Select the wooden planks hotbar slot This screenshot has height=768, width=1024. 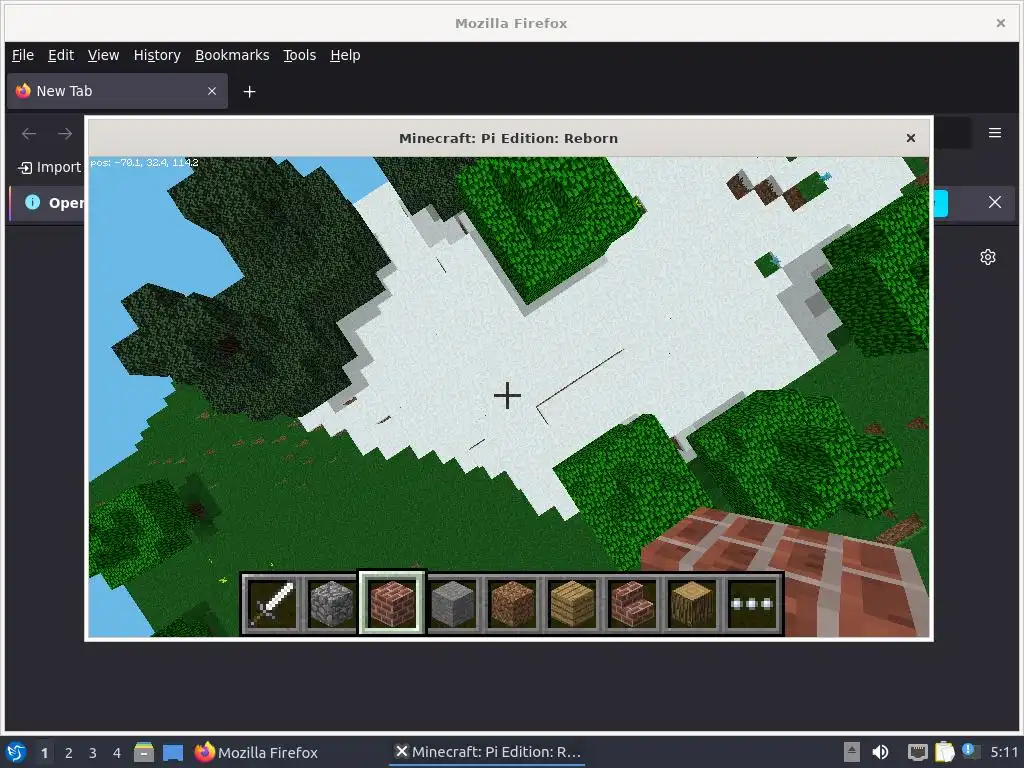coord(572,603)
